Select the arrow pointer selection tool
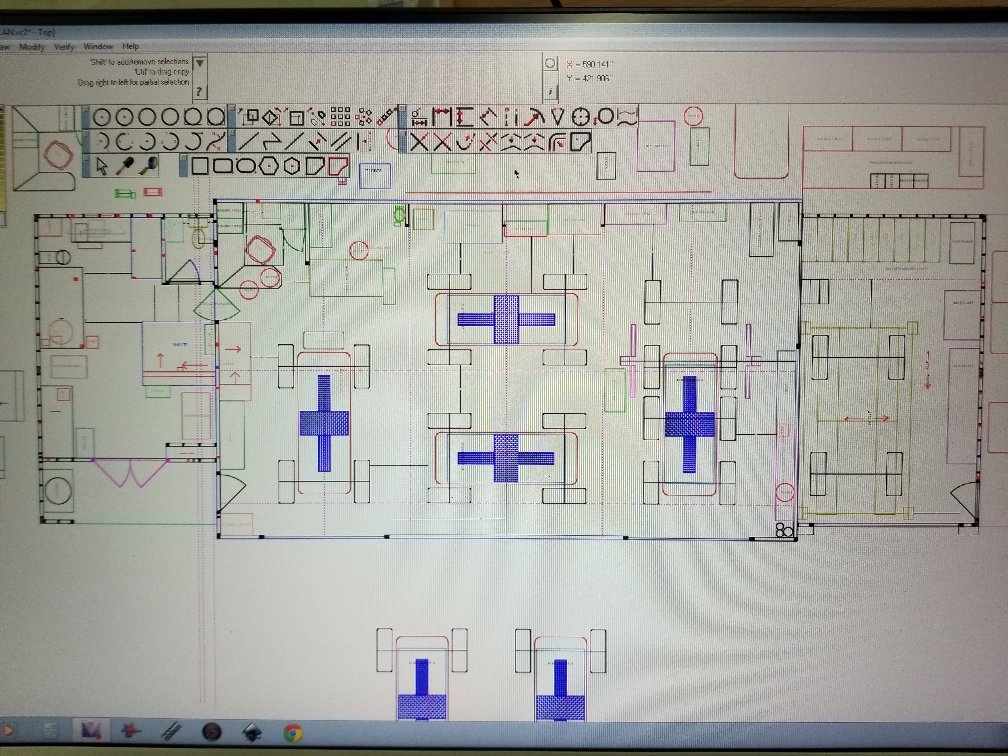 (103, 166)
